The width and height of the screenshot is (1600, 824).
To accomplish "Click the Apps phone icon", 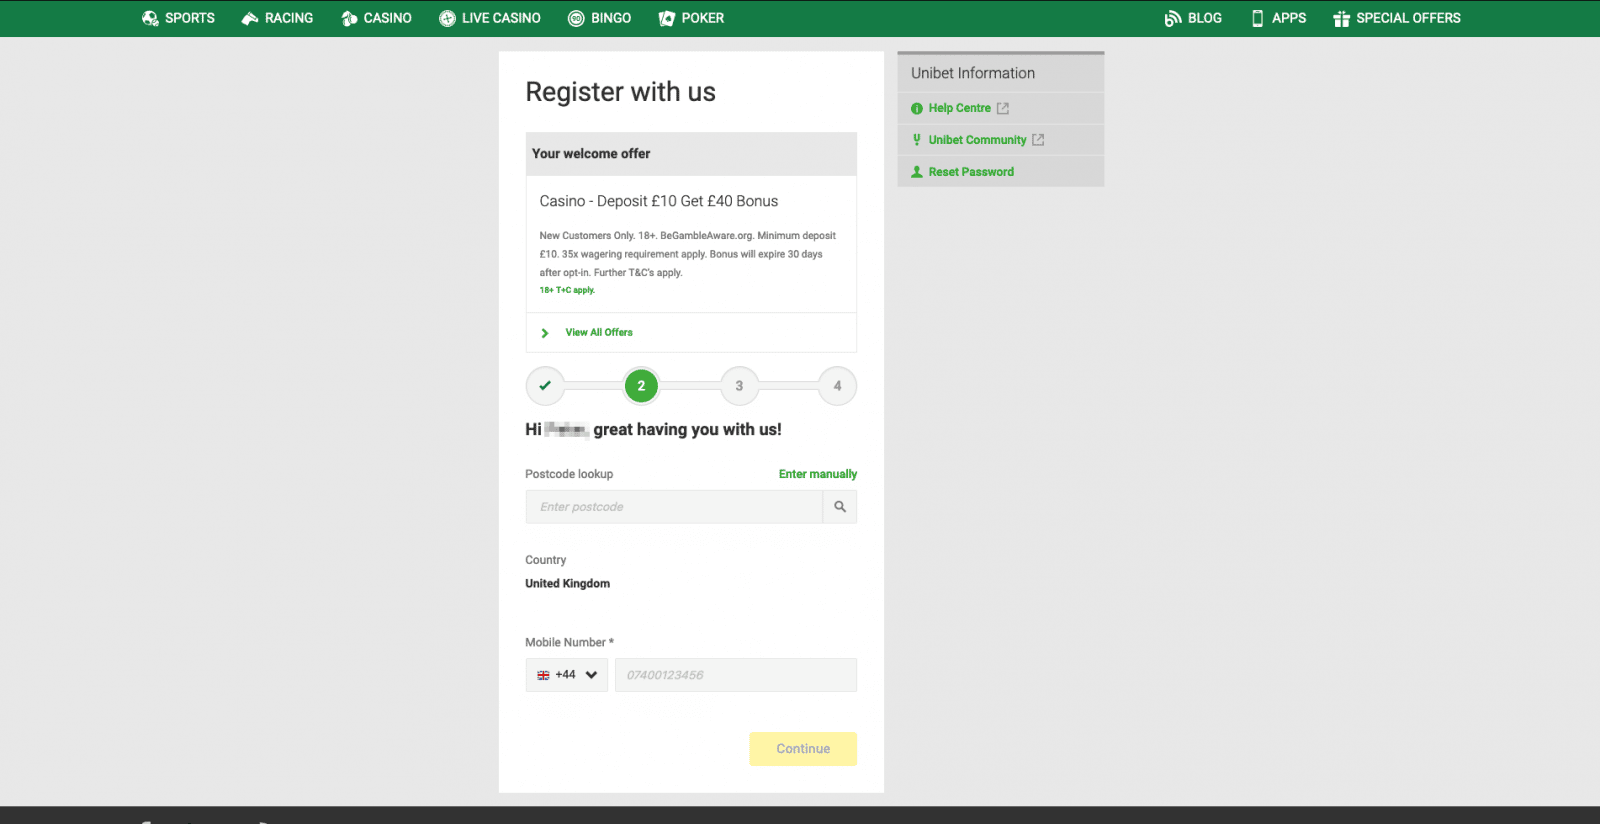I will 1258,18.
